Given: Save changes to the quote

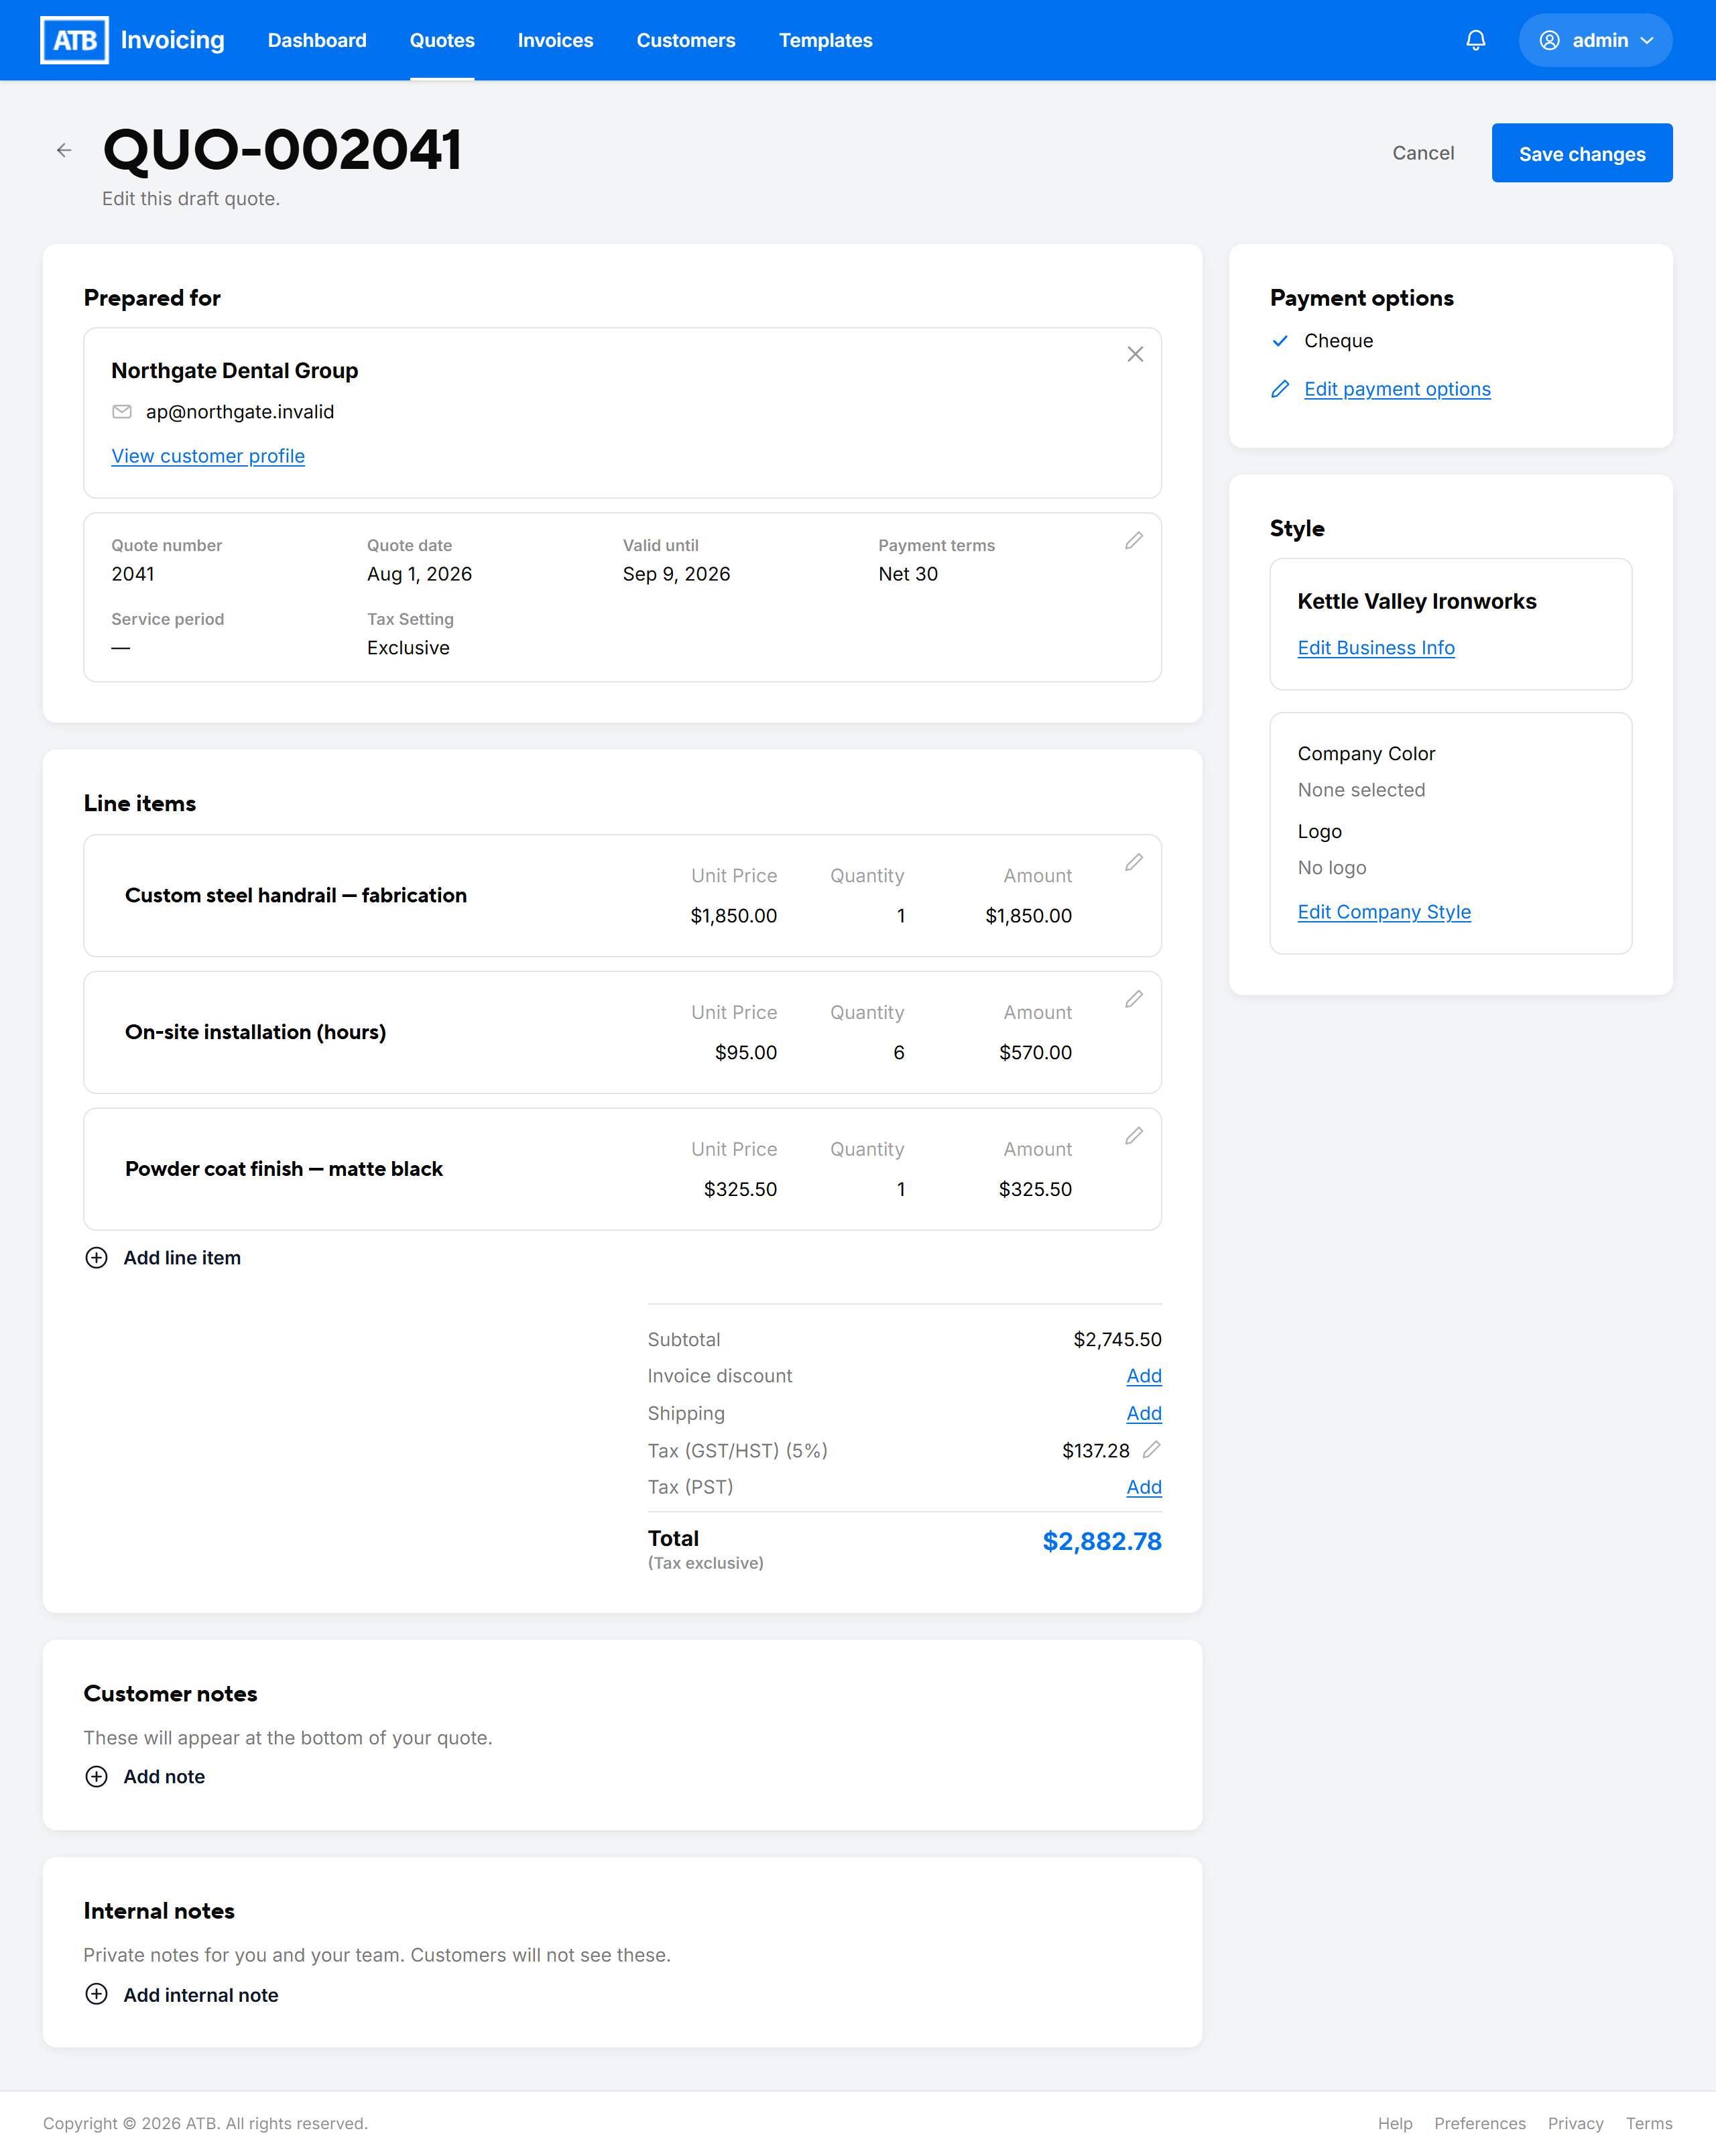Looking at the screenshot, I should point(1582,153).
